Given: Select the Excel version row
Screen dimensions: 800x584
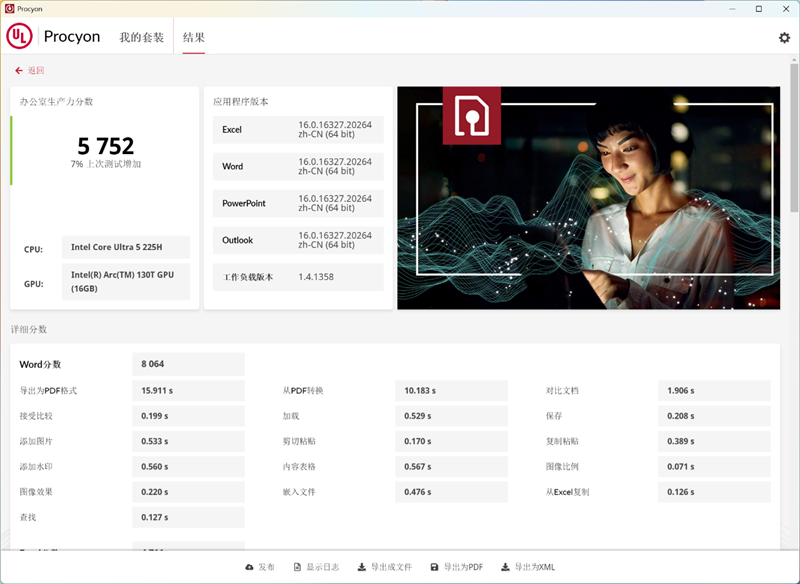Looking at the screenshot, I should click(x=297, y=130).
